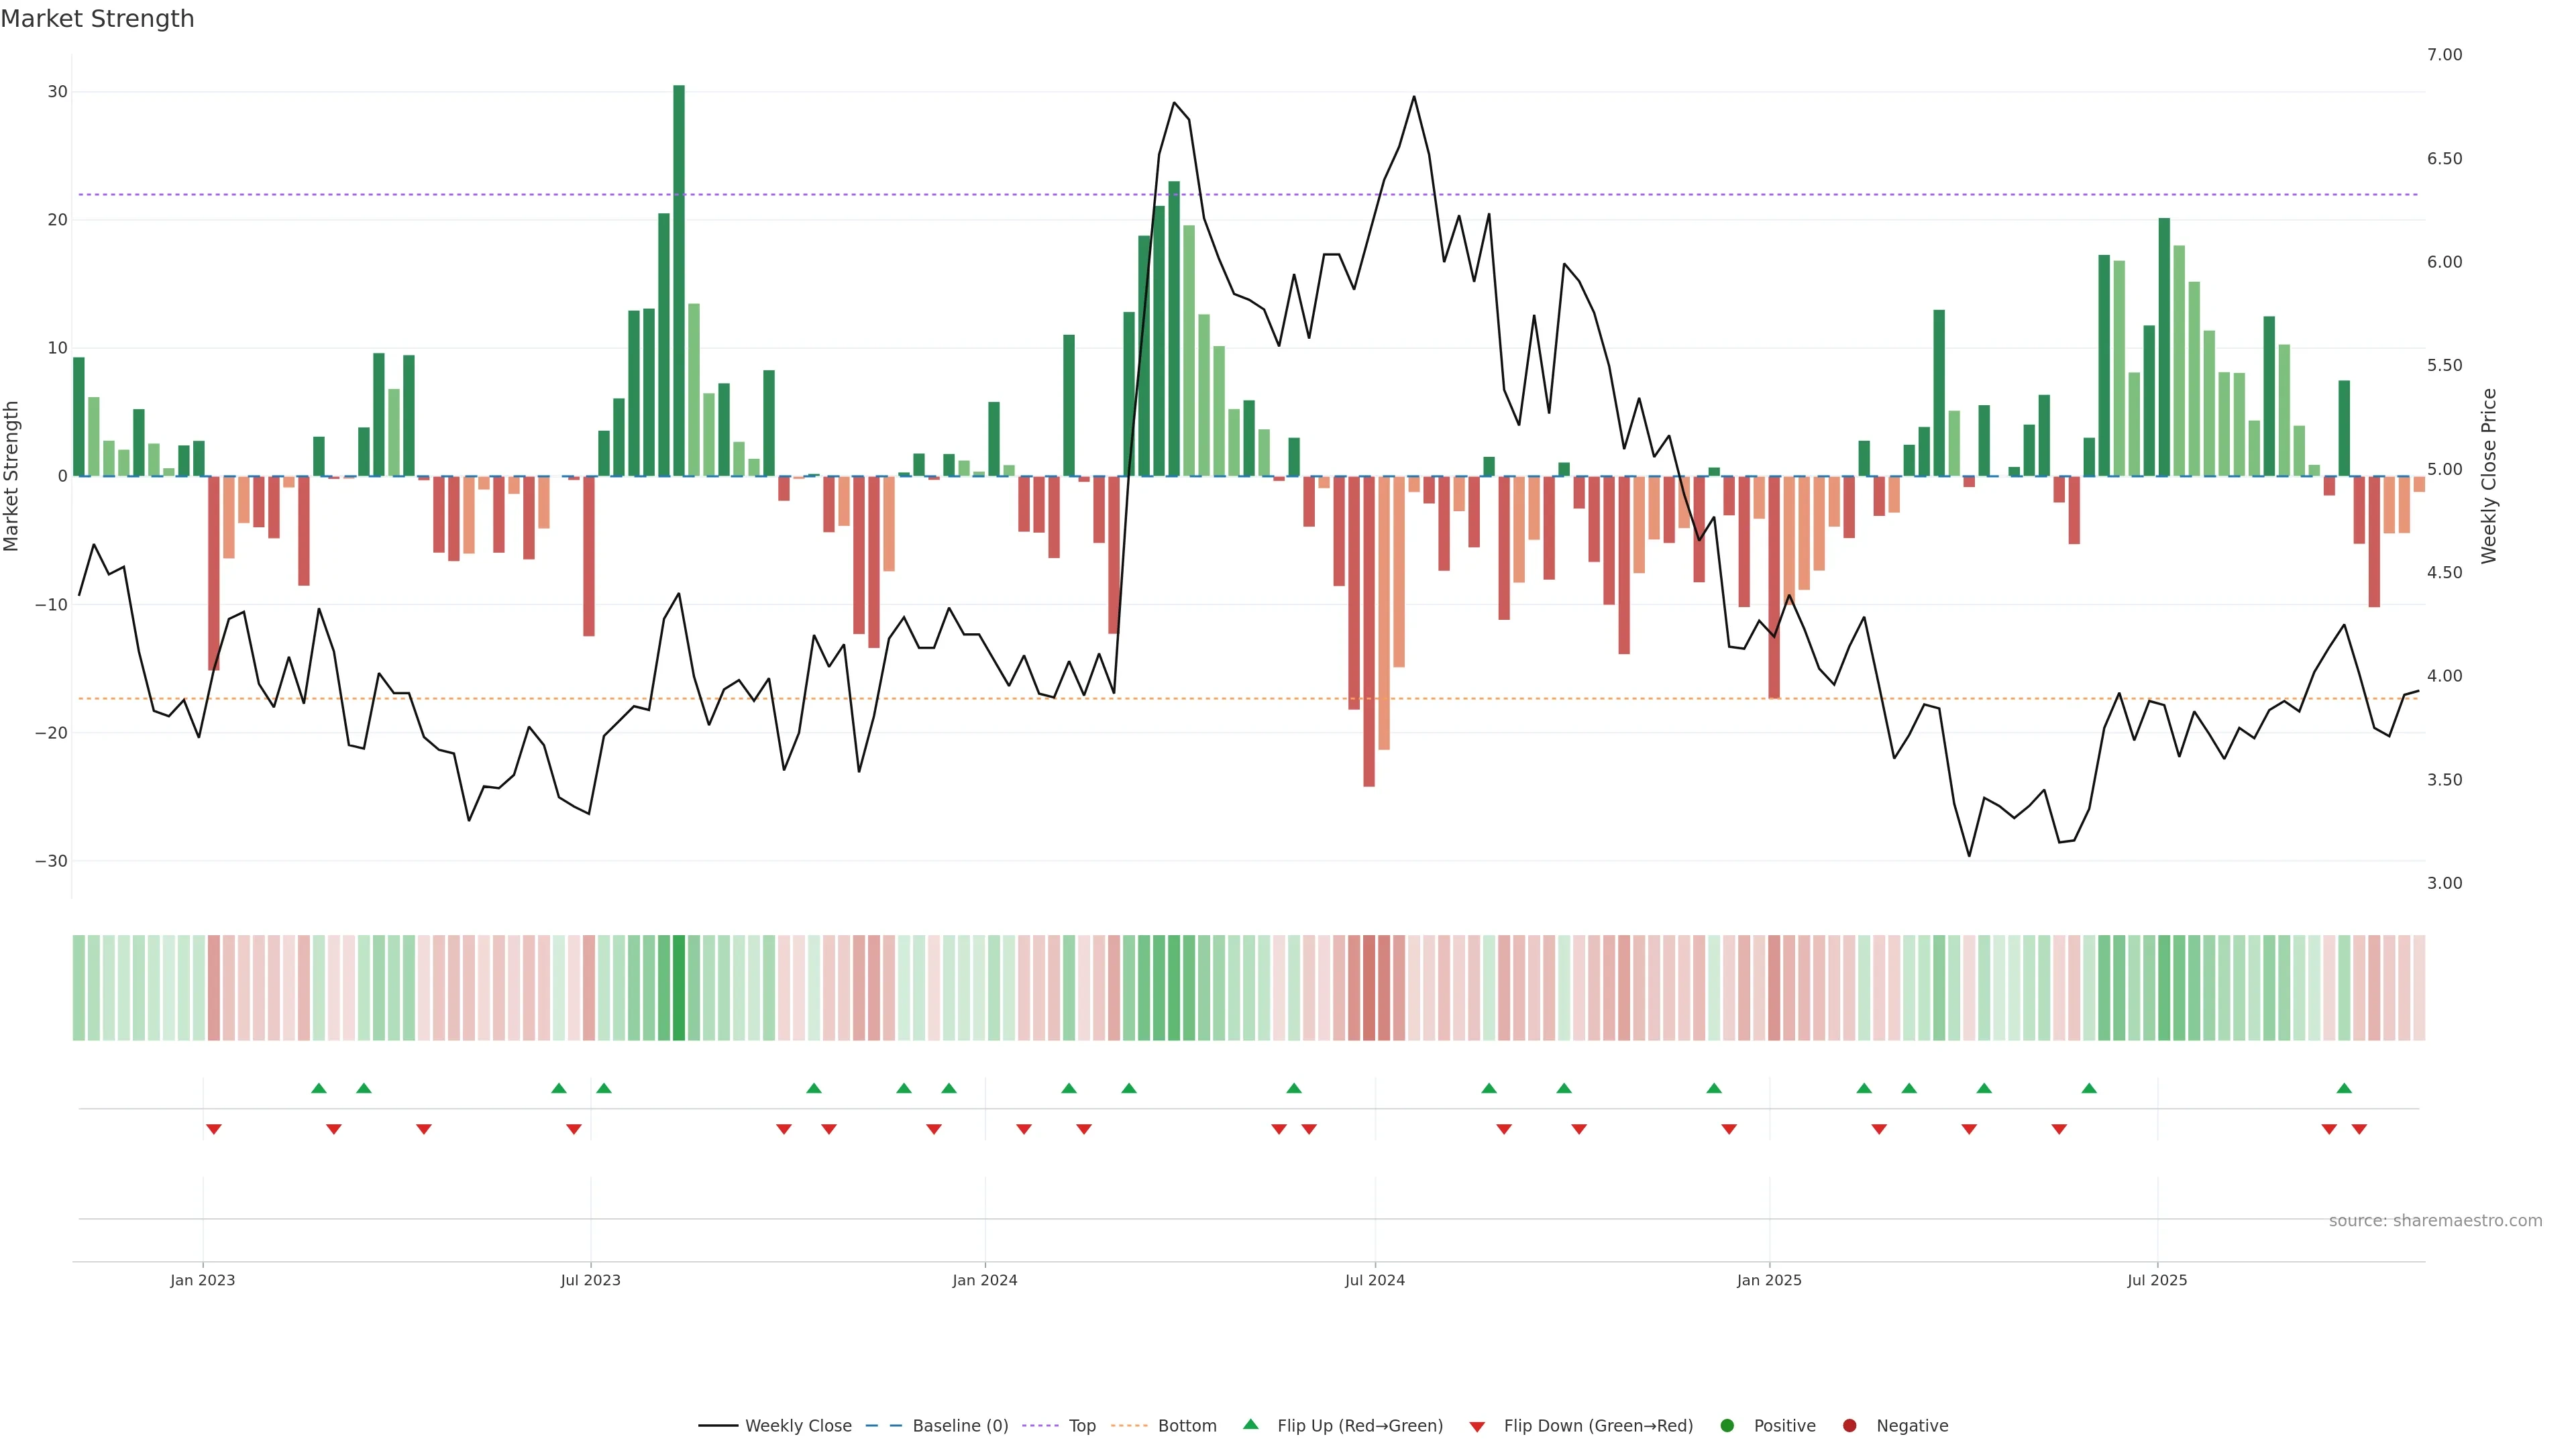This screenshot has height=1449, width=2576.
Task: Click the Weekly Close Price axis title
Action: pos(2489,476)
